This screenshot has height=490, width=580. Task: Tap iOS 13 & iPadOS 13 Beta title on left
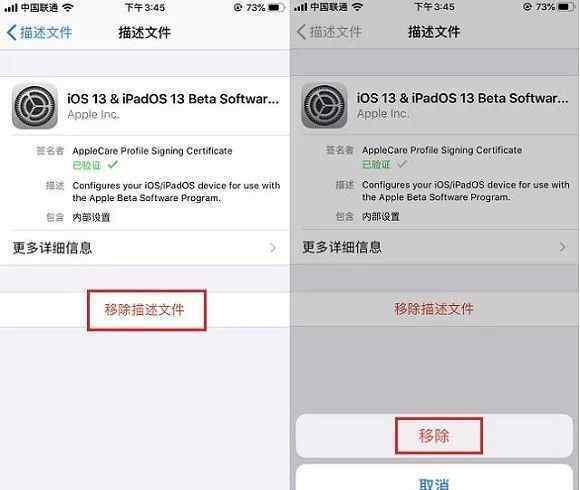[173, 99]
